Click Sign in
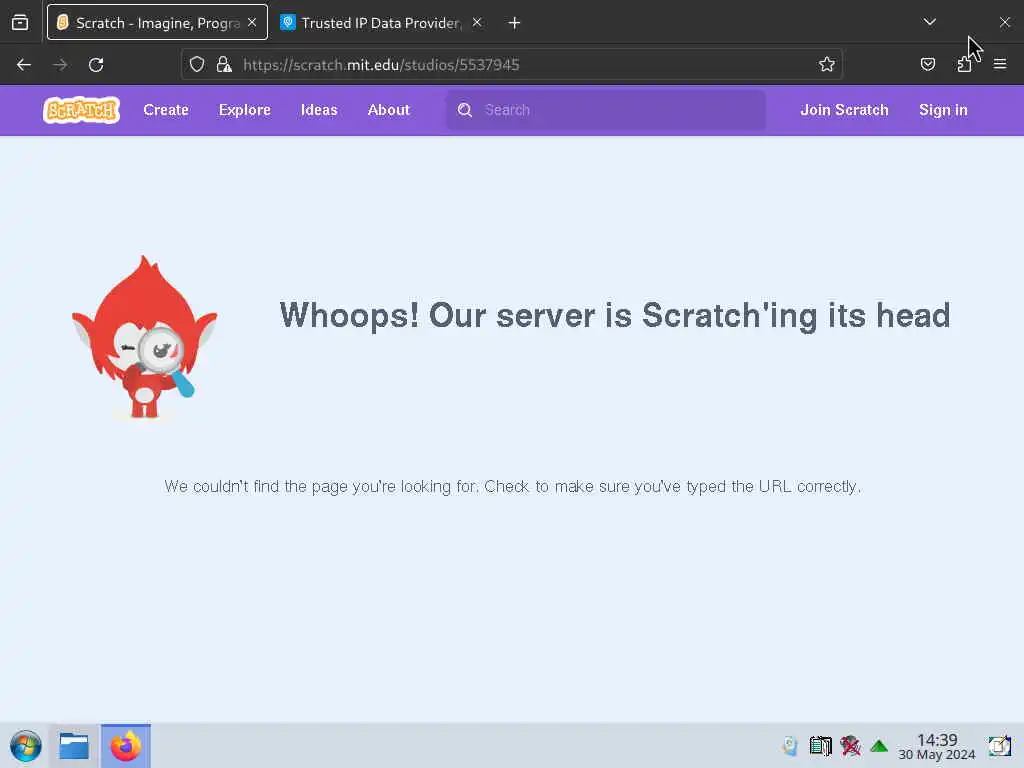The width and height of the screenshot is (1024, 768). 943,110
